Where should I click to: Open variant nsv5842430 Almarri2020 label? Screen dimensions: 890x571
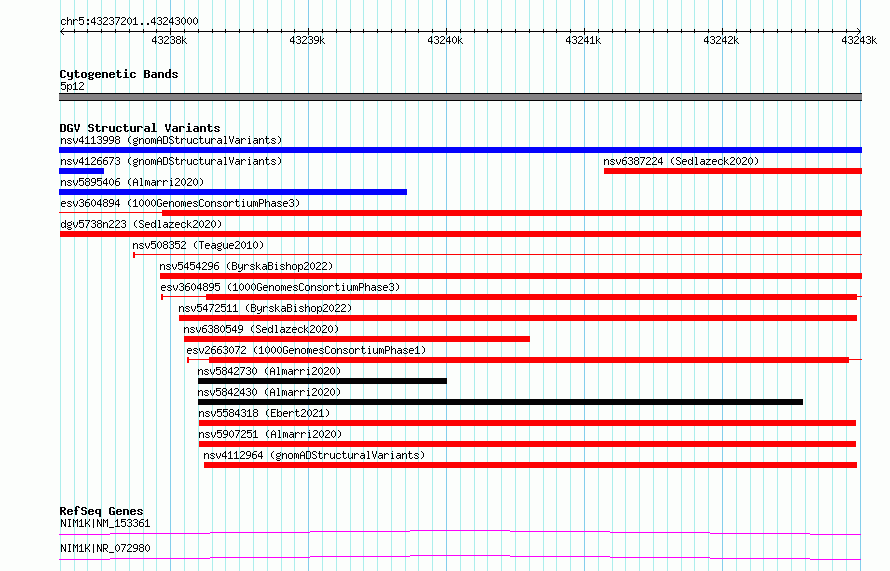point(269,392)
